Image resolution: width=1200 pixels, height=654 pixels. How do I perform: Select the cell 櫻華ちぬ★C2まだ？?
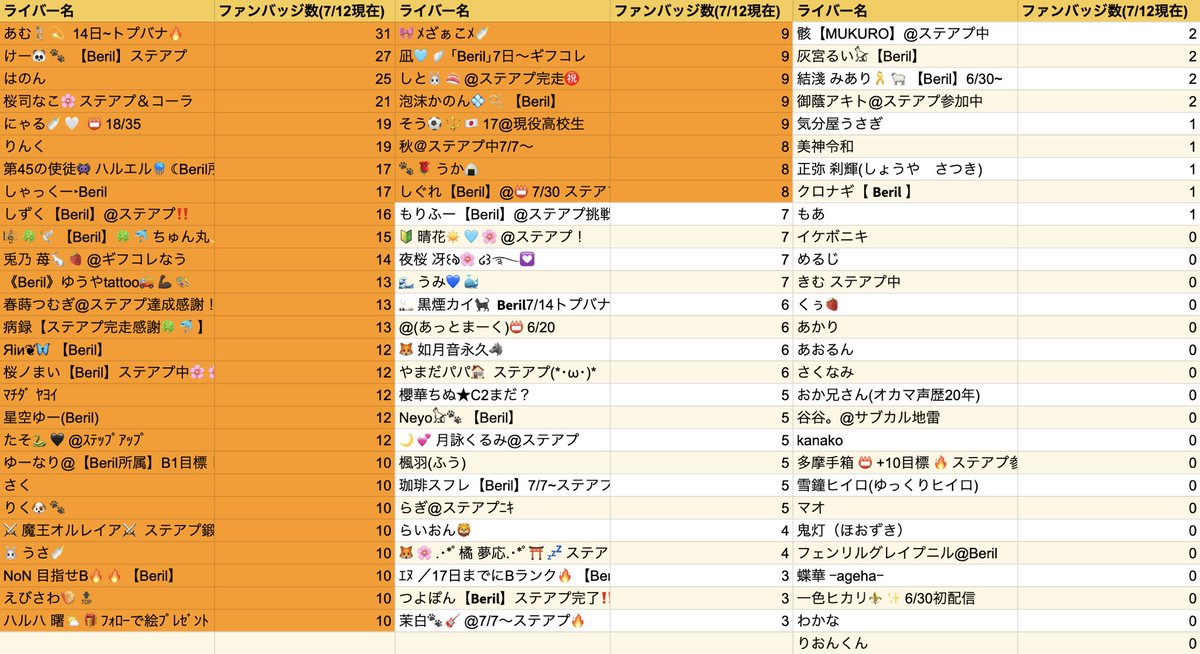(x=504, y=395)
